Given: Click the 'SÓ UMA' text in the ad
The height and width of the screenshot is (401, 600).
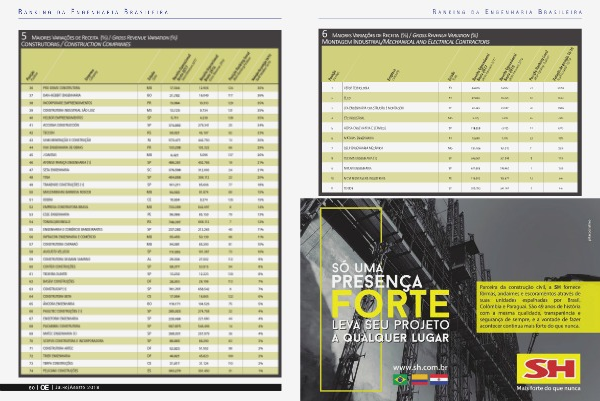Looking at the screenshot, I should (x=357, y=267).
